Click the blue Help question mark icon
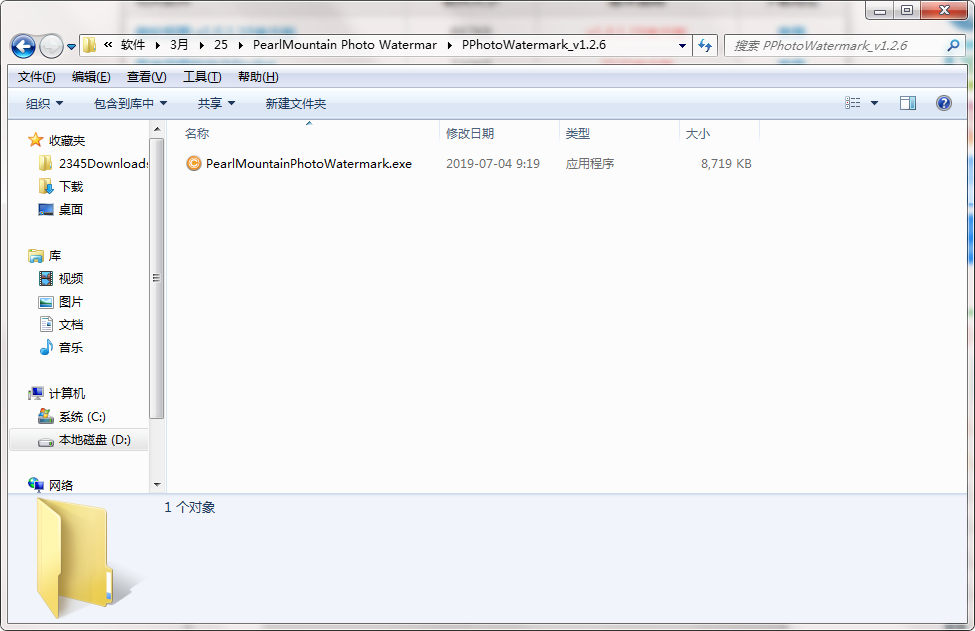Image resolution: width=975 pixels, height=631 pixels. click(x=943, y=103)
